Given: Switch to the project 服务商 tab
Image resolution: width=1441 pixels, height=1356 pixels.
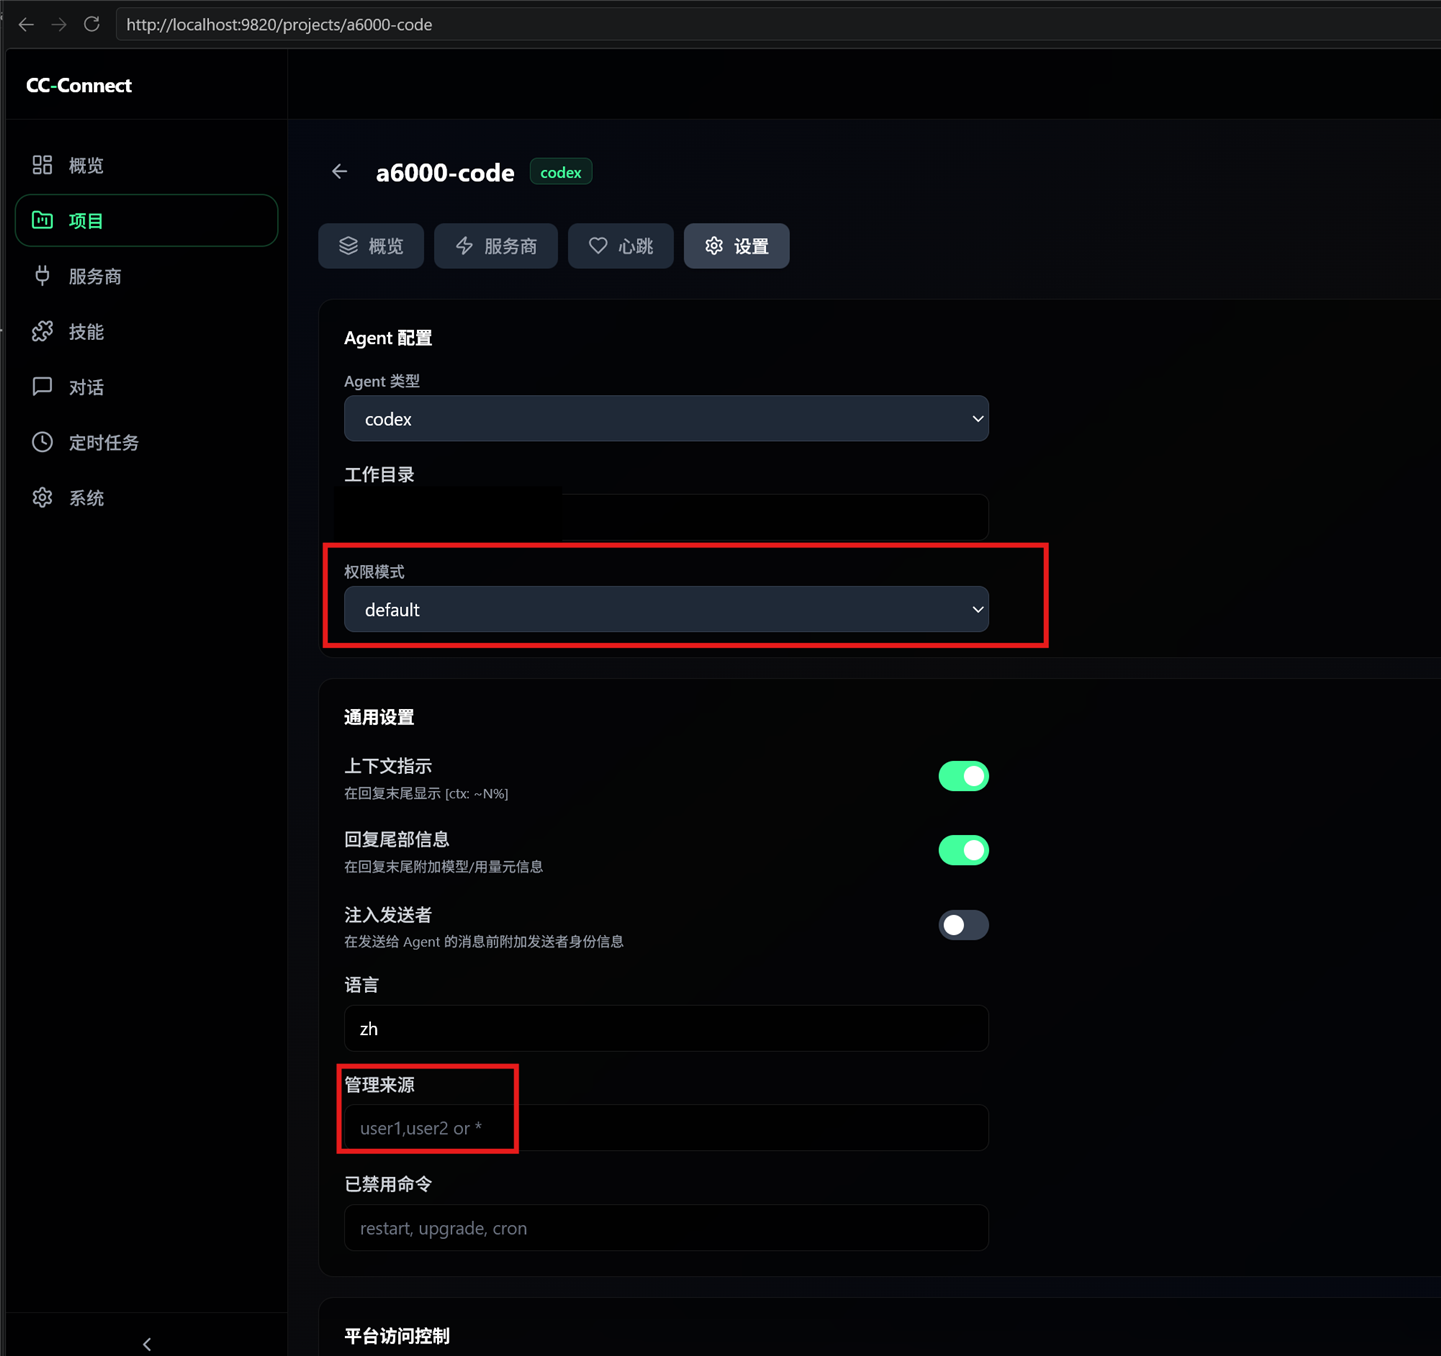Looking at the screenshot, I should click(x=496, y=246).
